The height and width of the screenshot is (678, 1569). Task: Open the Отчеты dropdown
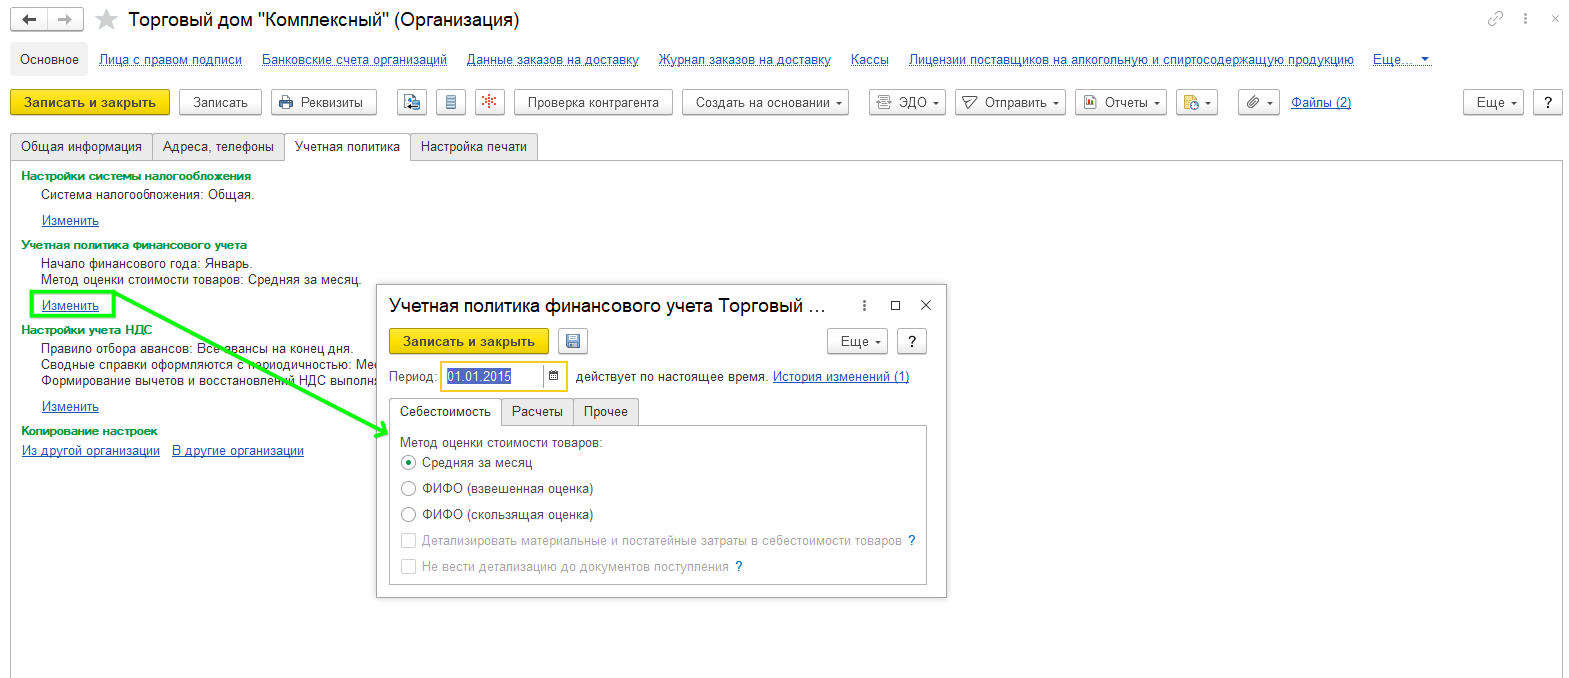(x=1121, y=102)
